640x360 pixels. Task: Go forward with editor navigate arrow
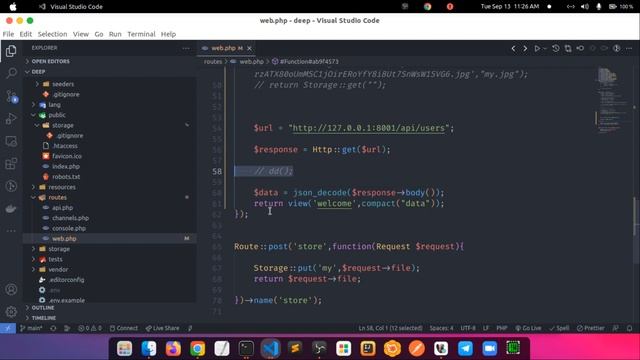525,49
